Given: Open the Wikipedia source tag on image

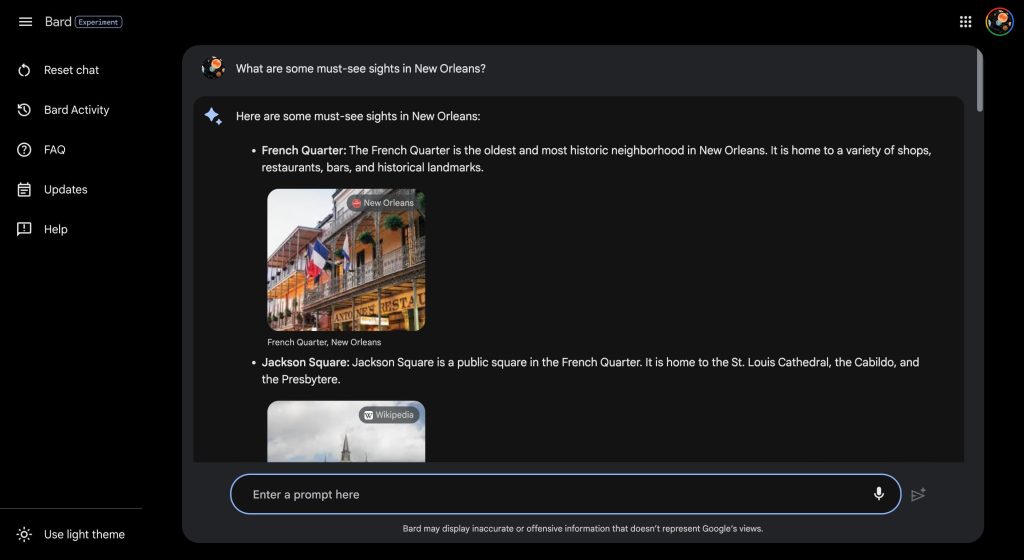Looking at the screenshot, I should point(389,415).
